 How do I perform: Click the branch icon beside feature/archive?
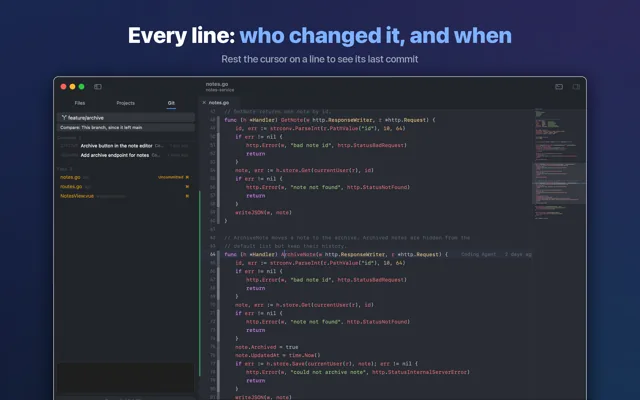(x=64, y=118)
